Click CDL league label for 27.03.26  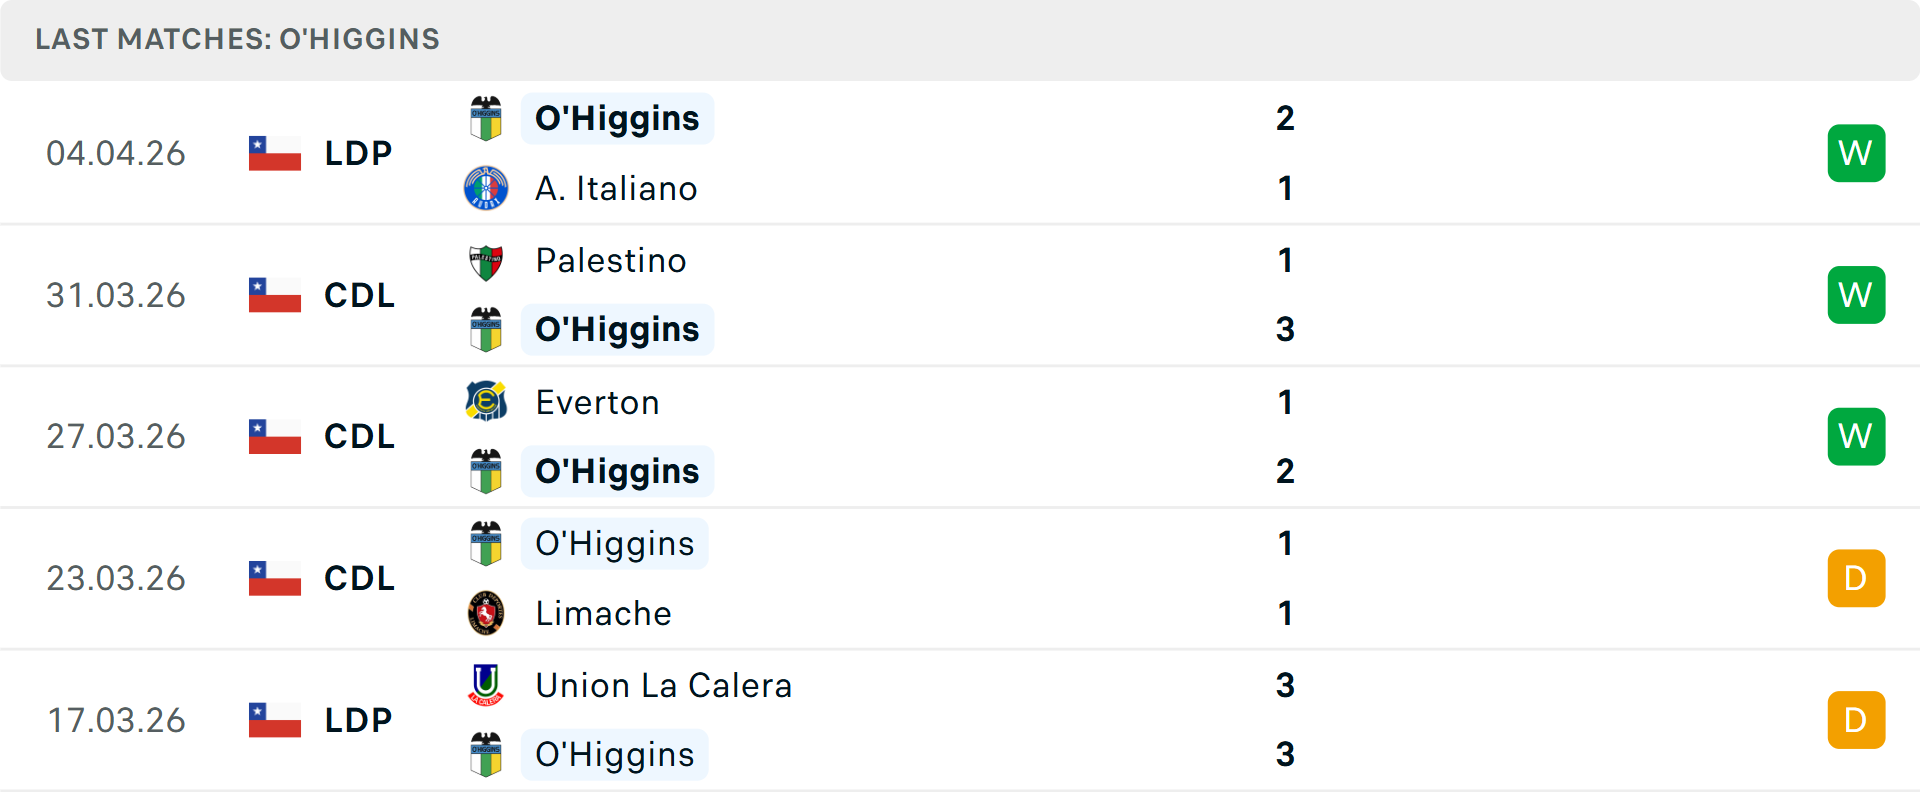pyautogui.click(x=359, y=436)
